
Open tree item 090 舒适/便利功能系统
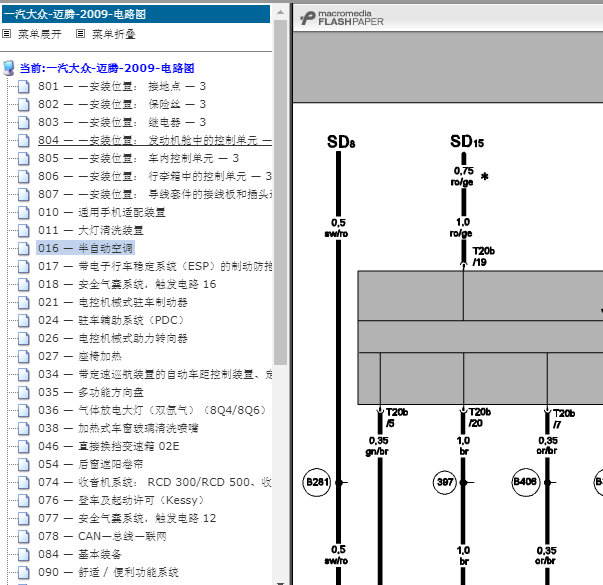coord(108,572)
